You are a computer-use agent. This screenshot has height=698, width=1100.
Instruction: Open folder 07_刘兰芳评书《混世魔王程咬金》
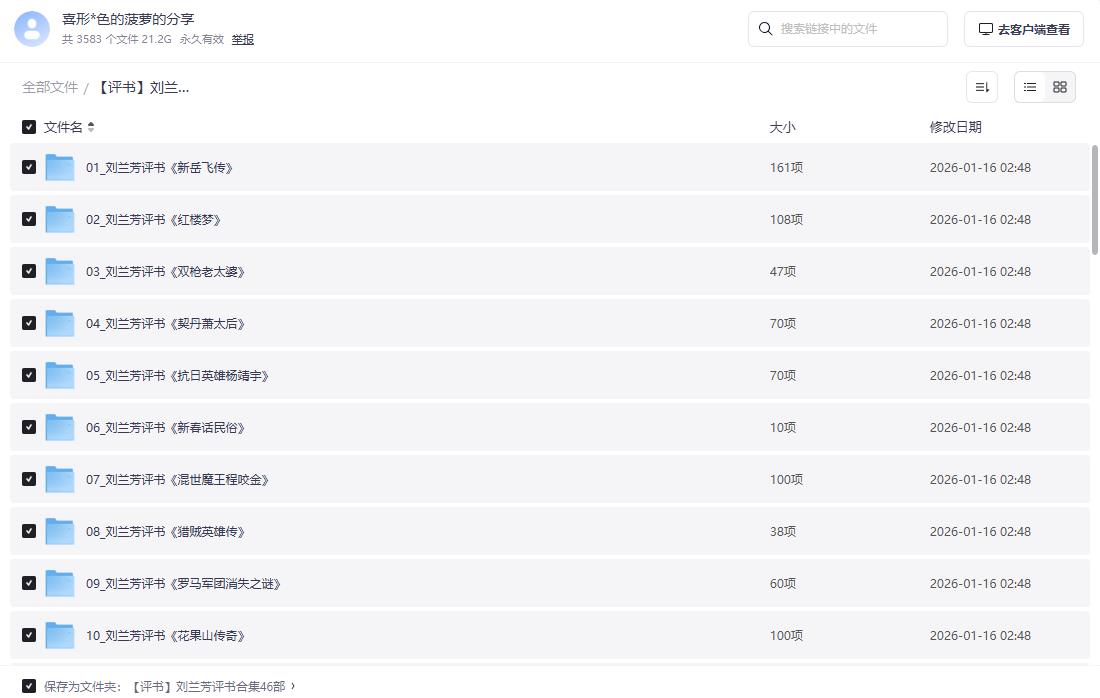pos(177,479)
